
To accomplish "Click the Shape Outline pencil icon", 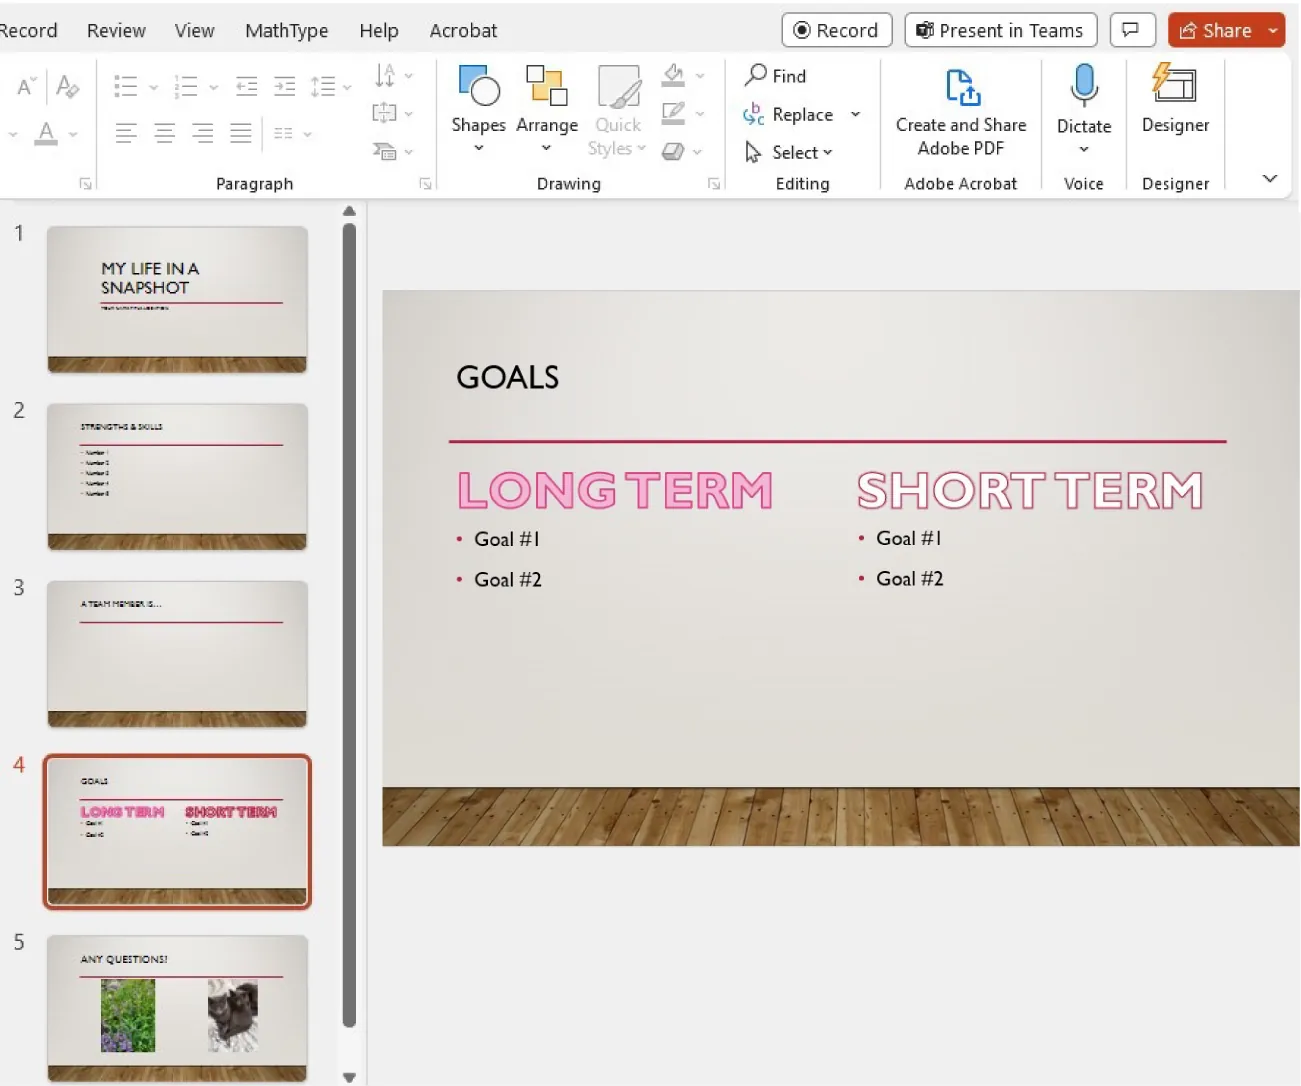I will (x=674, y=113).
